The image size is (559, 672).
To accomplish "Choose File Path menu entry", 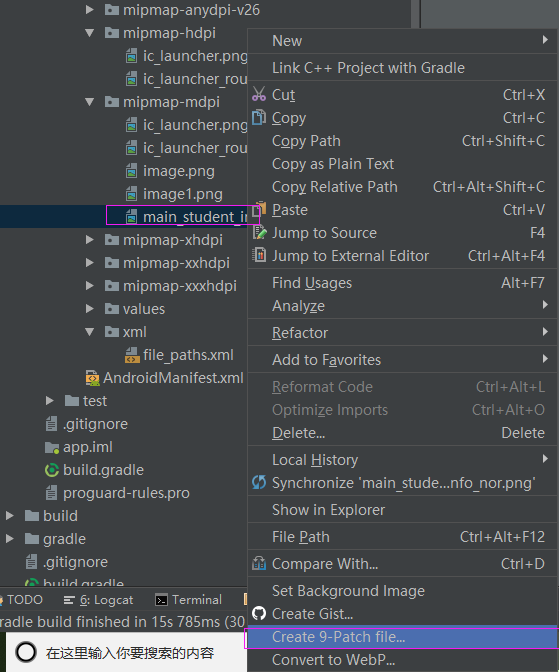I will (x=402, y=537).
